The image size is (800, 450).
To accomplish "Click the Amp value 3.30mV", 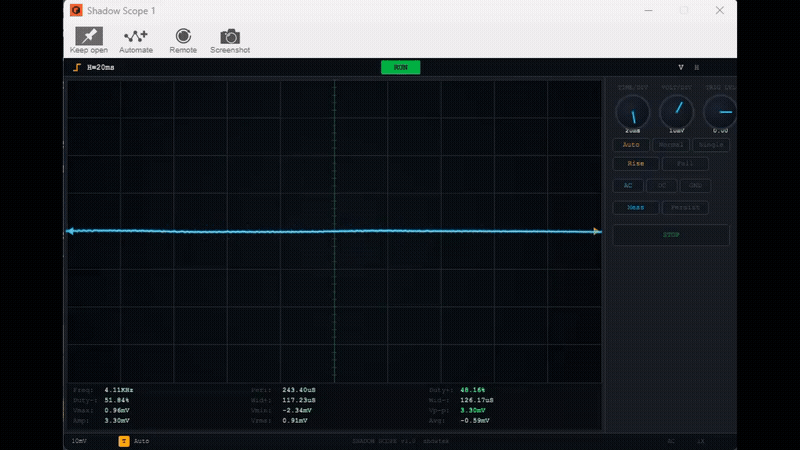I will coord(117,420).
